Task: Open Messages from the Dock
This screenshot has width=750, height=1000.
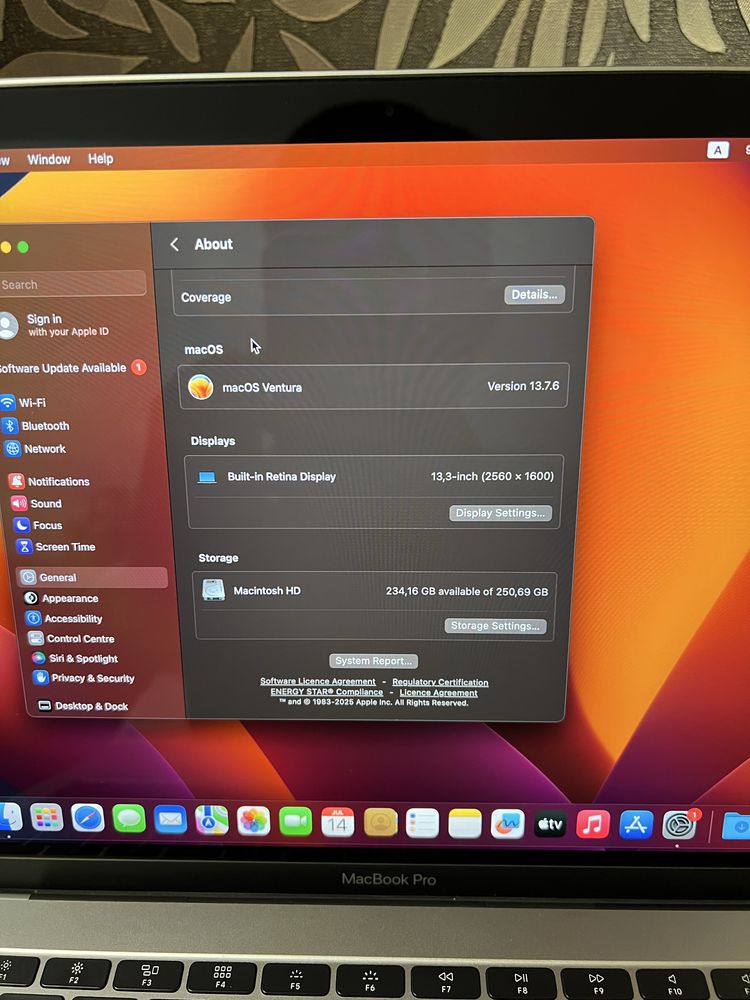Action: tap(129, 819)
